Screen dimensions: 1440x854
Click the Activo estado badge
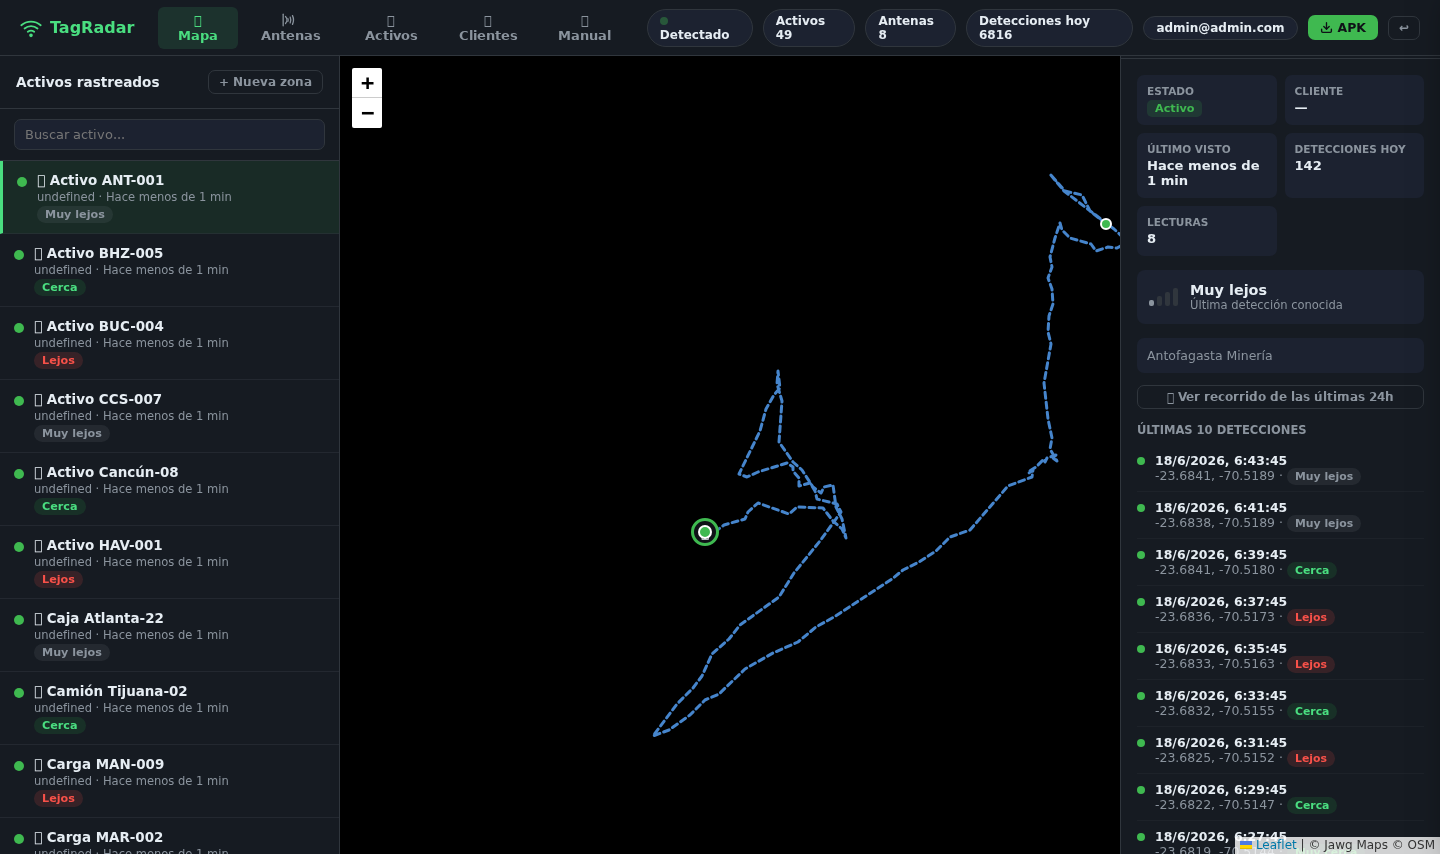[x=1174, y=108]
